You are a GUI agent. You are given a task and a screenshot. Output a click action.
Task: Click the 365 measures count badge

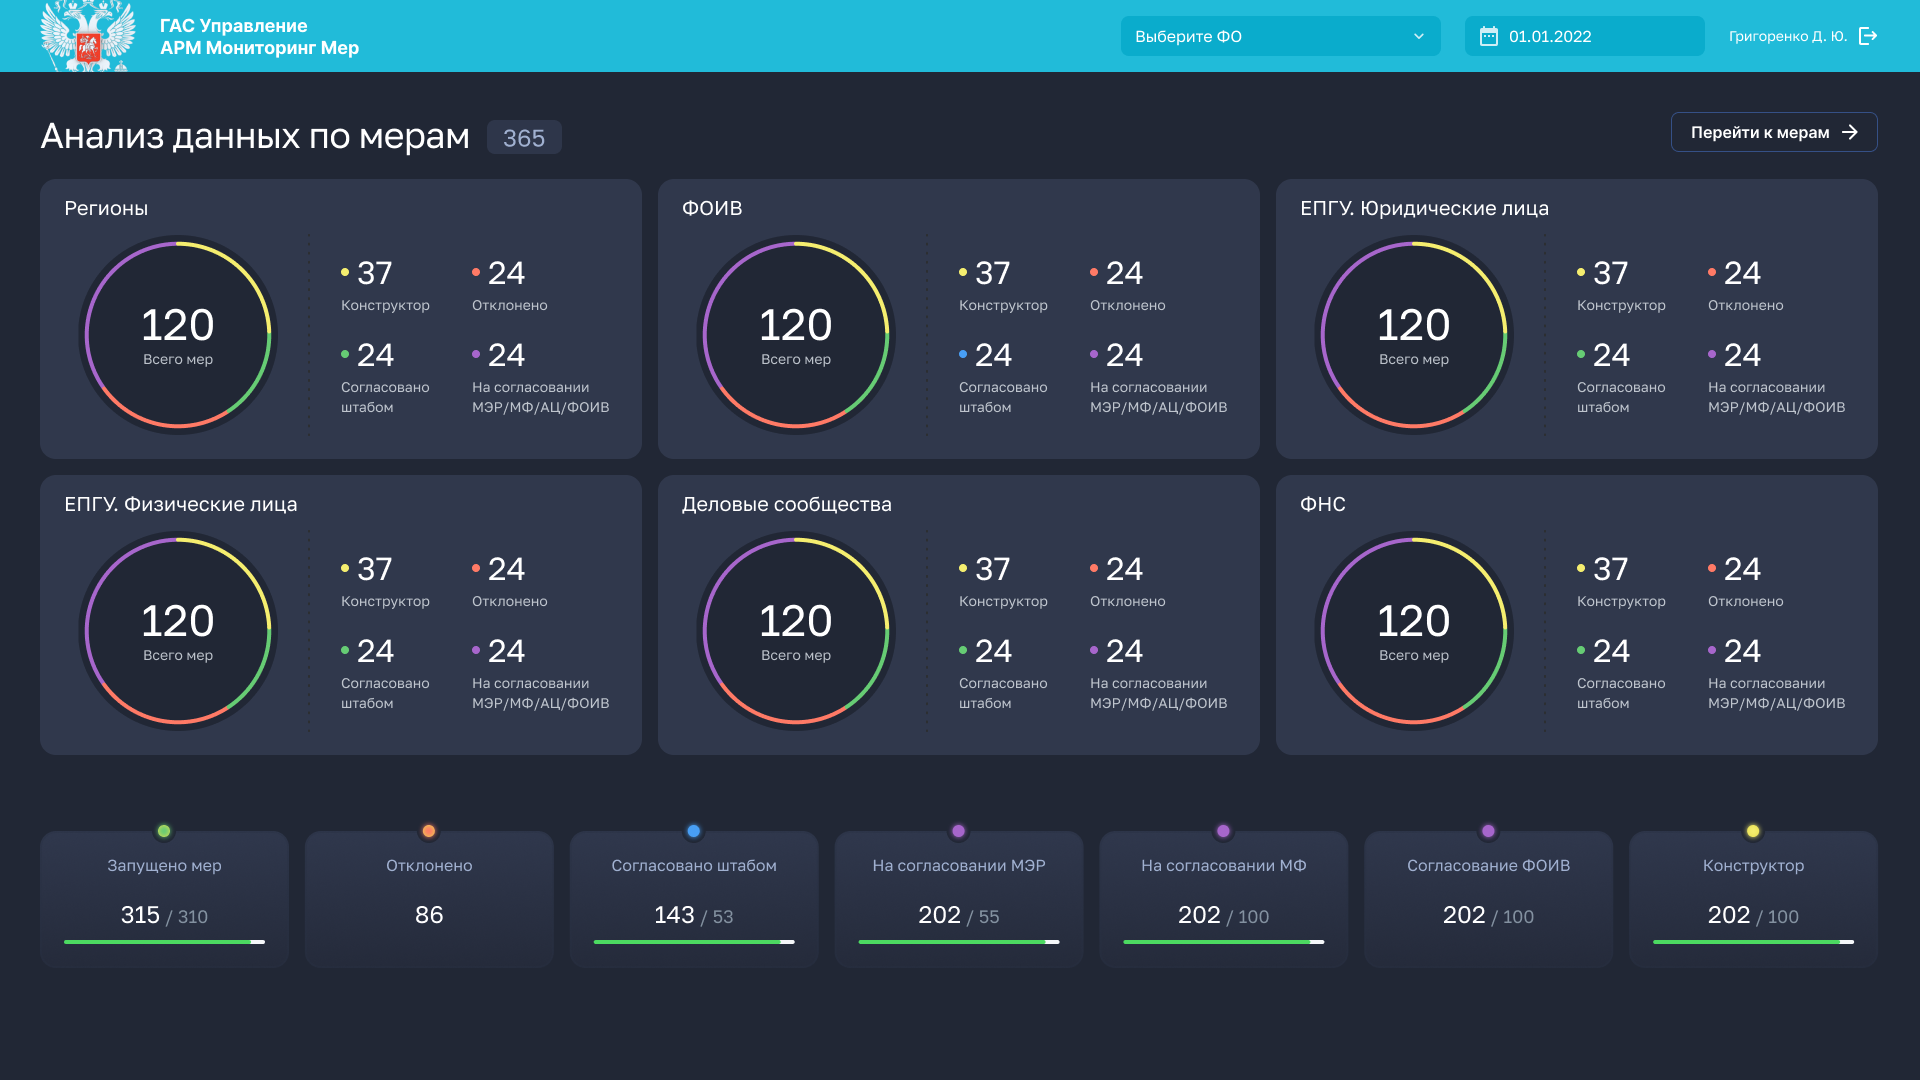[x=524, y=138]
